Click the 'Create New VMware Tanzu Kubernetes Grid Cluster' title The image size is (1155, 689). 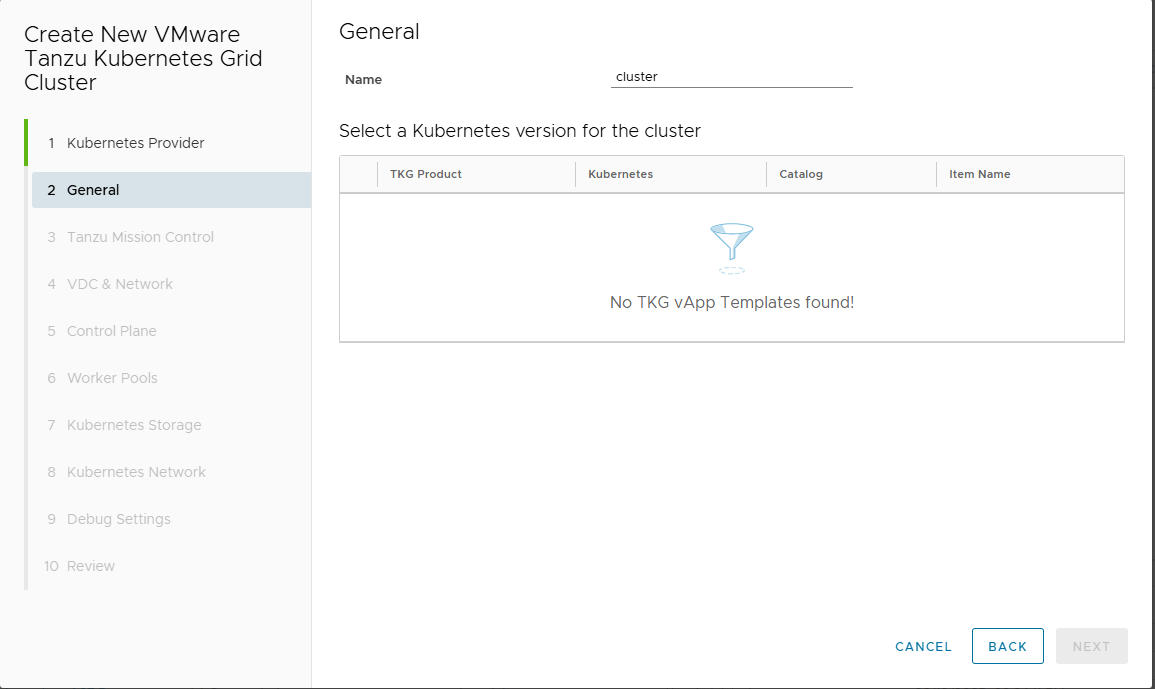coord(143,58)
